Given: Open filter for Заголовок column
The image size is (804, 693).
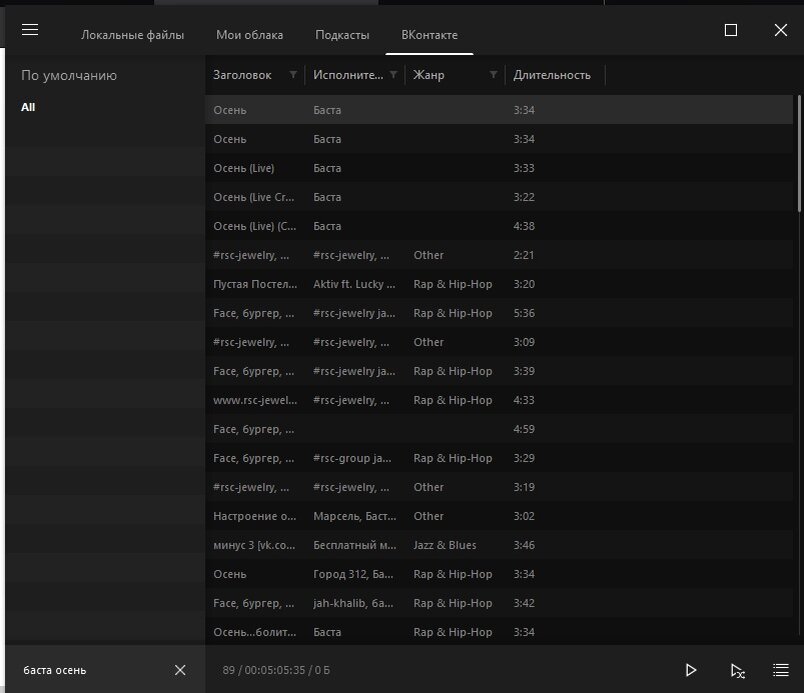Looking at the screenshot, I should tap(293, 75).
